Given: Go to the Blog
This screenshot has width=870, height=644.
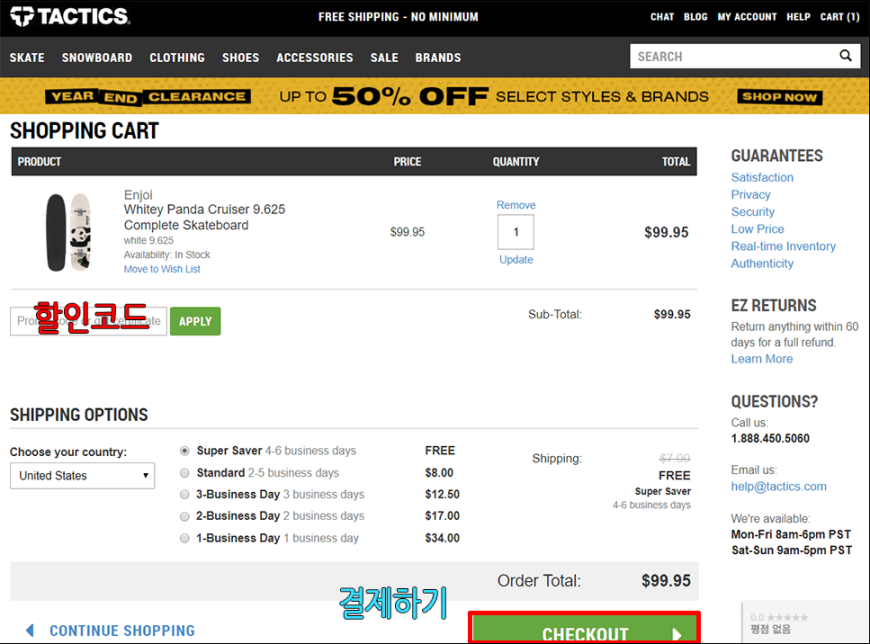Looking at the screenshot, I should click(695, 17).
